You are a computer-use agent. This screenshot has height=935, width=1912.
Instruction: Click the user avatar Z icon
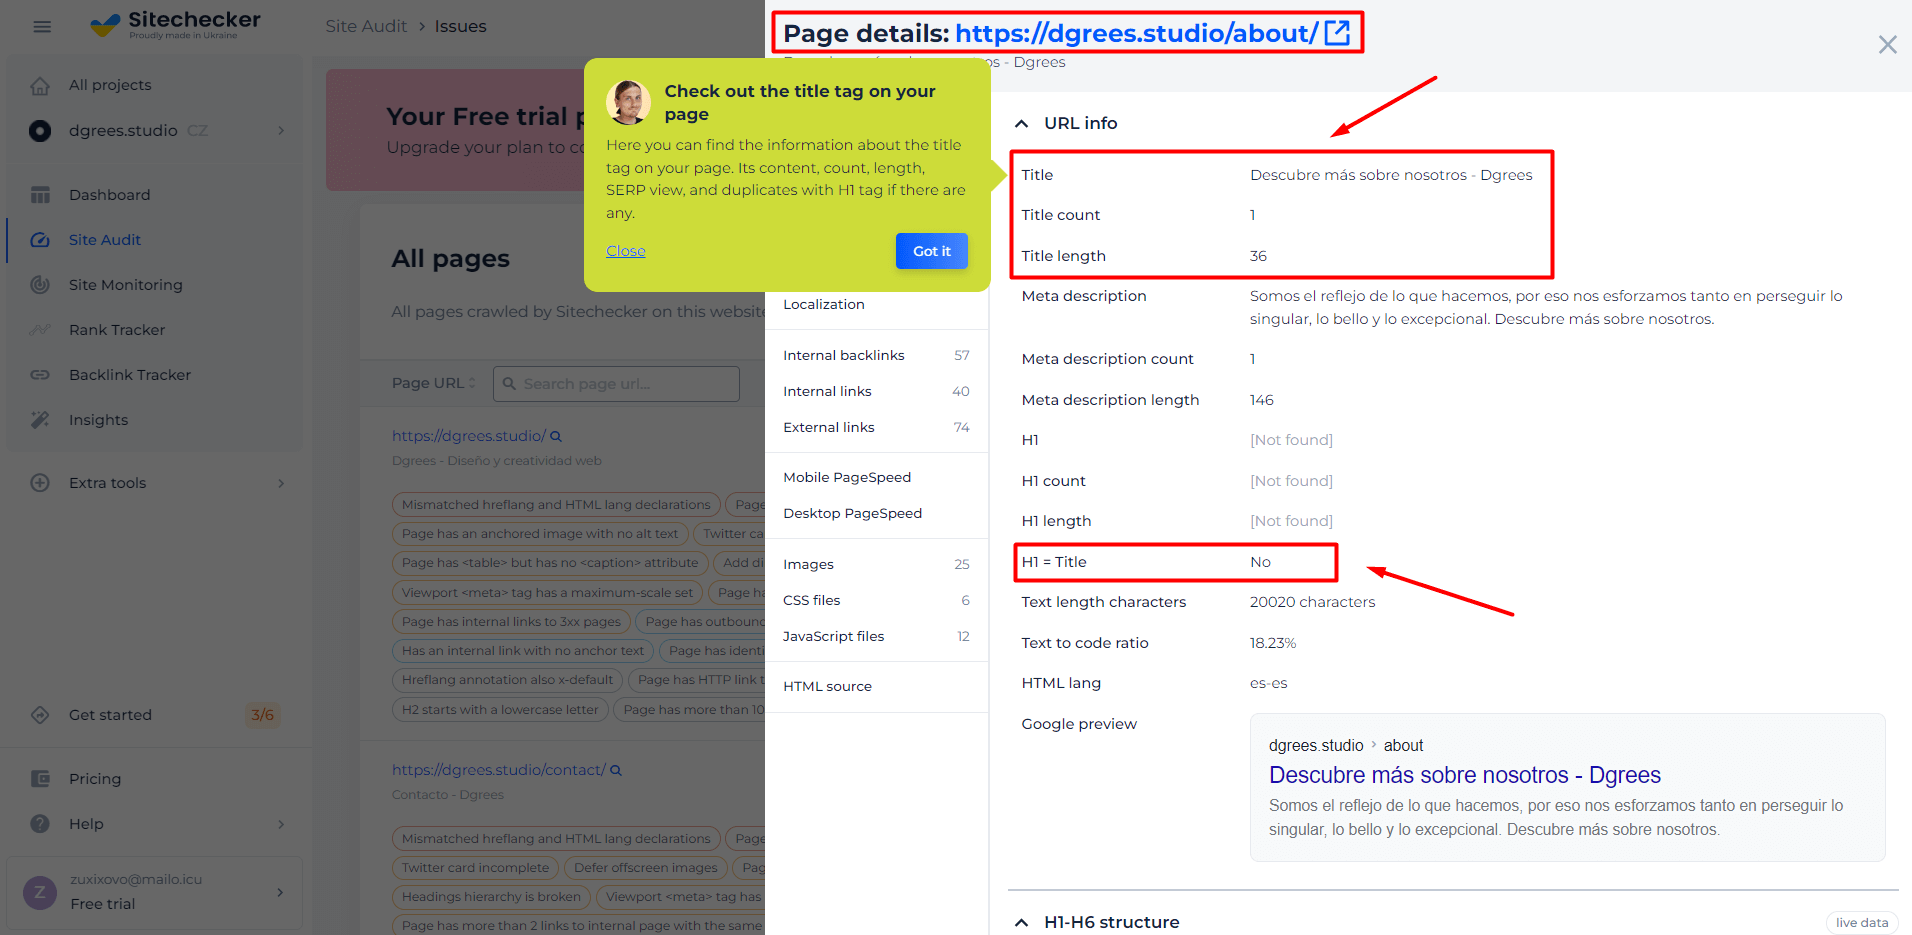point(40,892)
